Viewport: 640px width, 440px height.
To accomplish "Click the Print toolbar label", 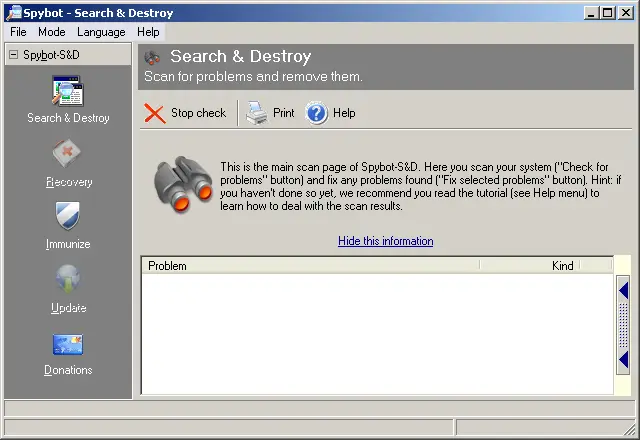I will (284, 113).
